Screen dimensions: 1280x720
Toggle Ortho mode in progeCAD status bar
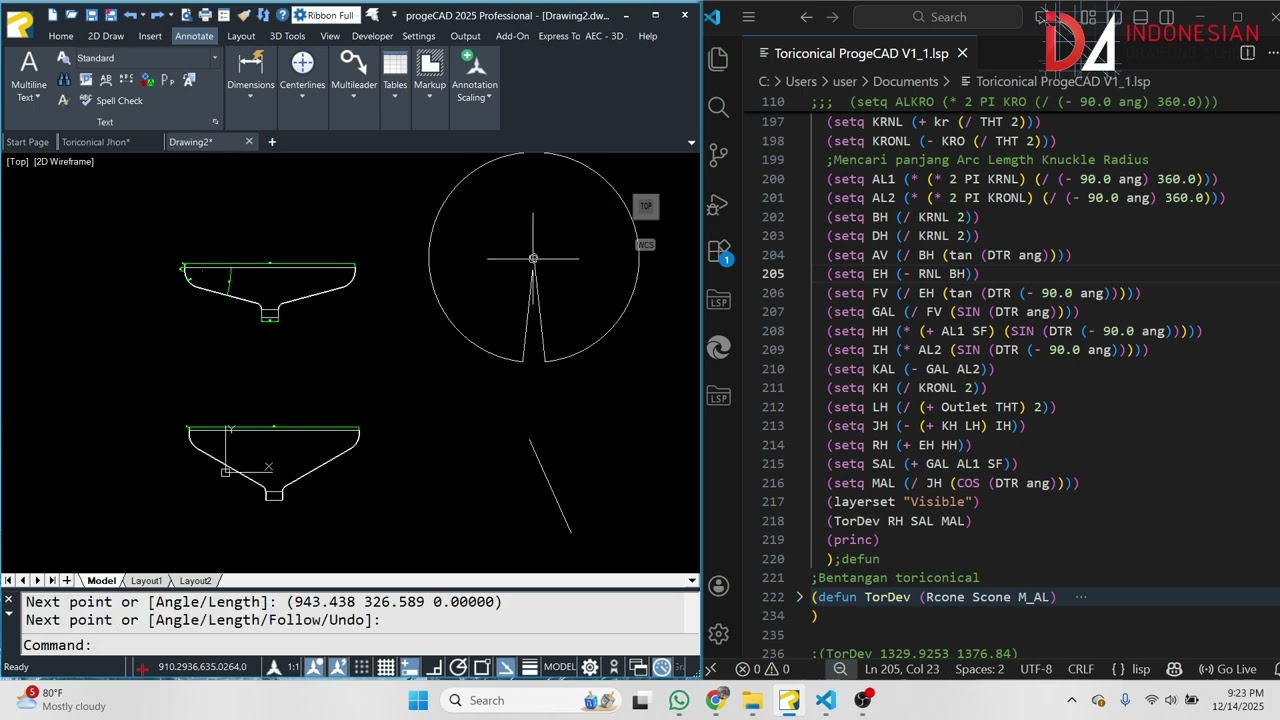[x=434, y=667]
